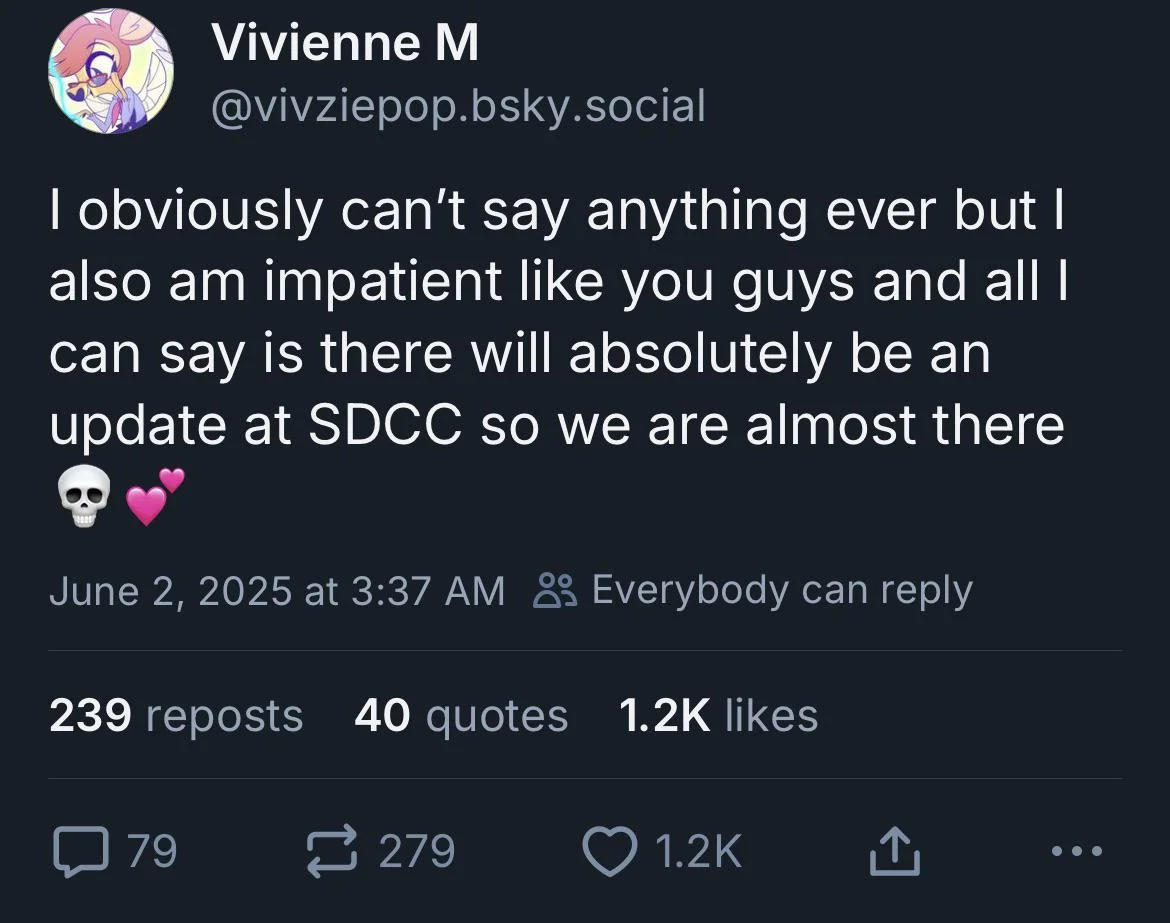Click the June 2, 2025 timestamp
1170x923 pixels.
(x=277, y=590)
